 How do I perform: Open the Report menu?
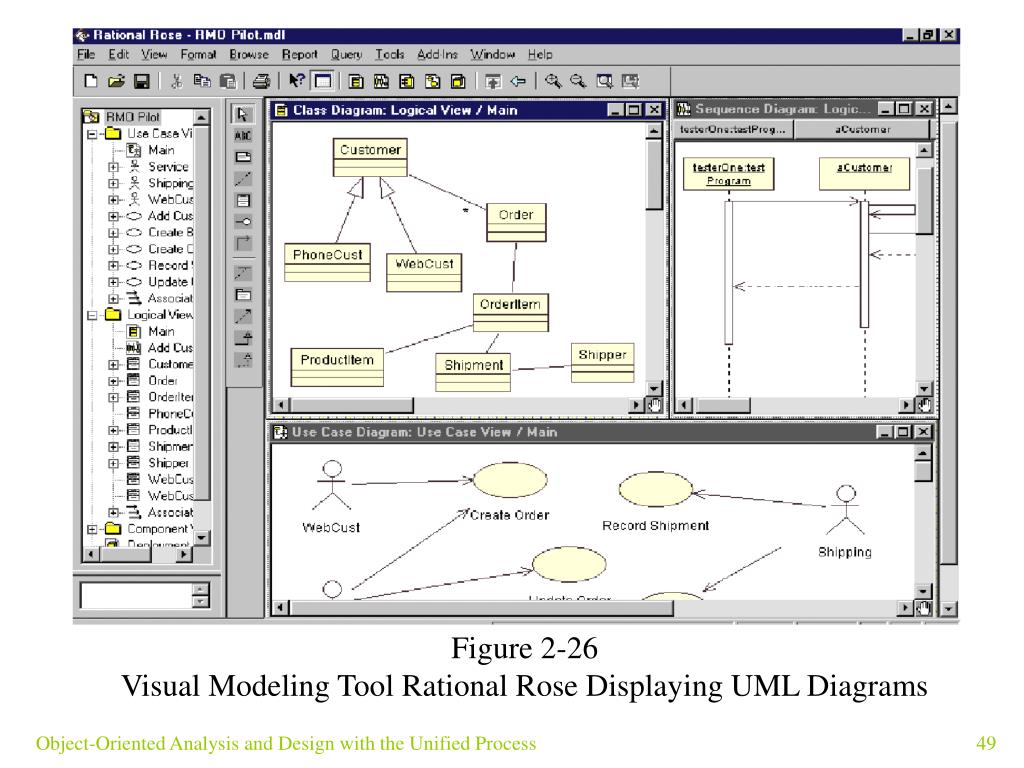(299, 55)
